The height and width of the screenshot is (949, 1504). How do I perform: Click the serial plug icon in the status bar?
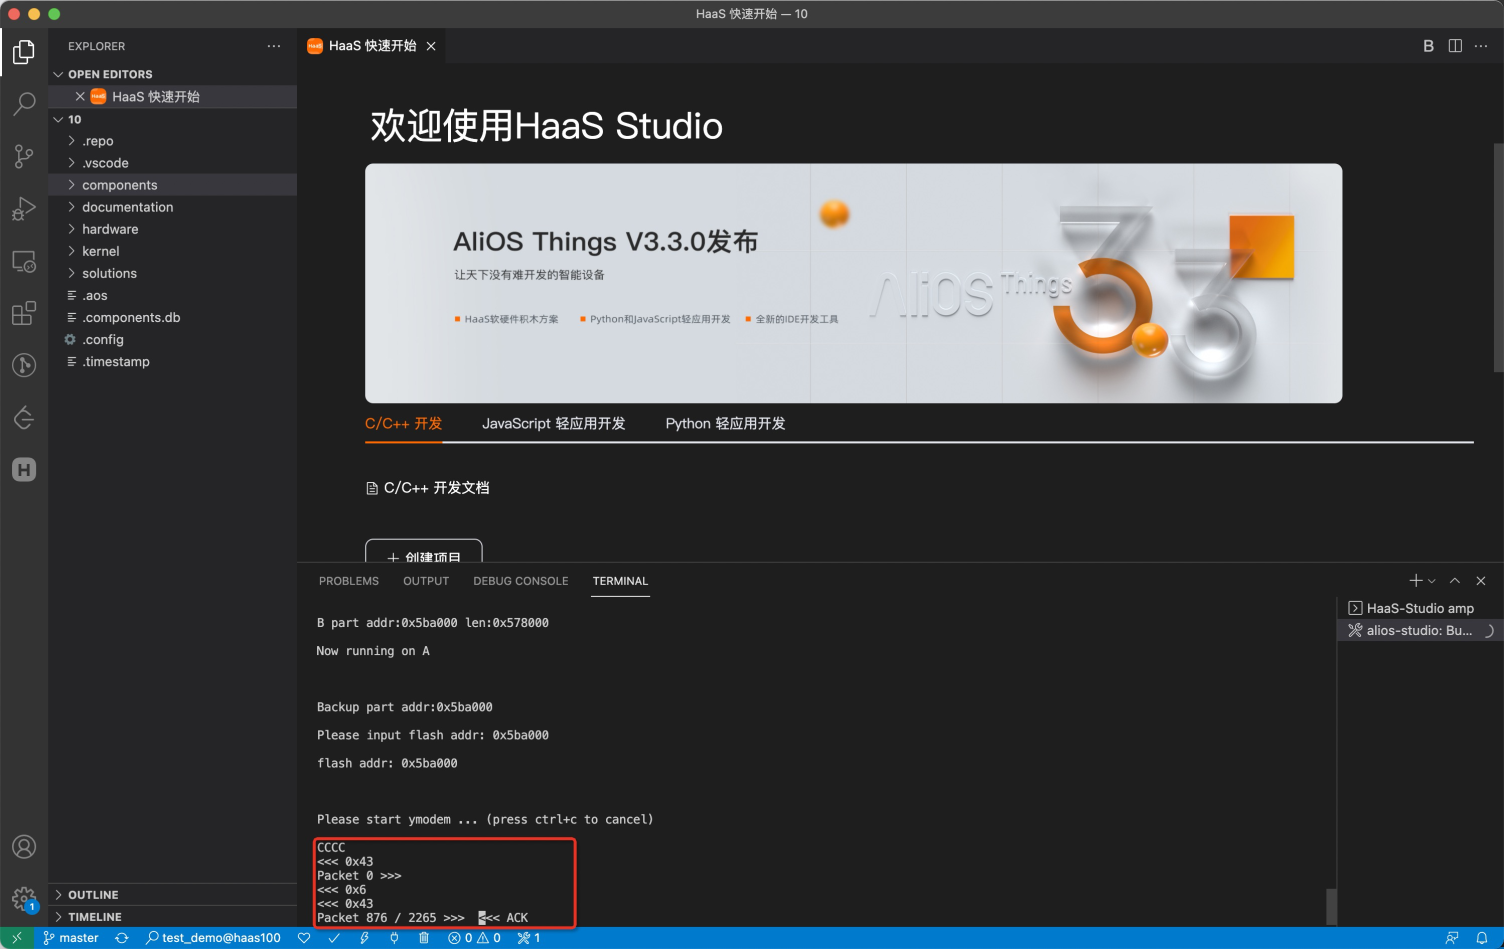click(x=394, y=938)
